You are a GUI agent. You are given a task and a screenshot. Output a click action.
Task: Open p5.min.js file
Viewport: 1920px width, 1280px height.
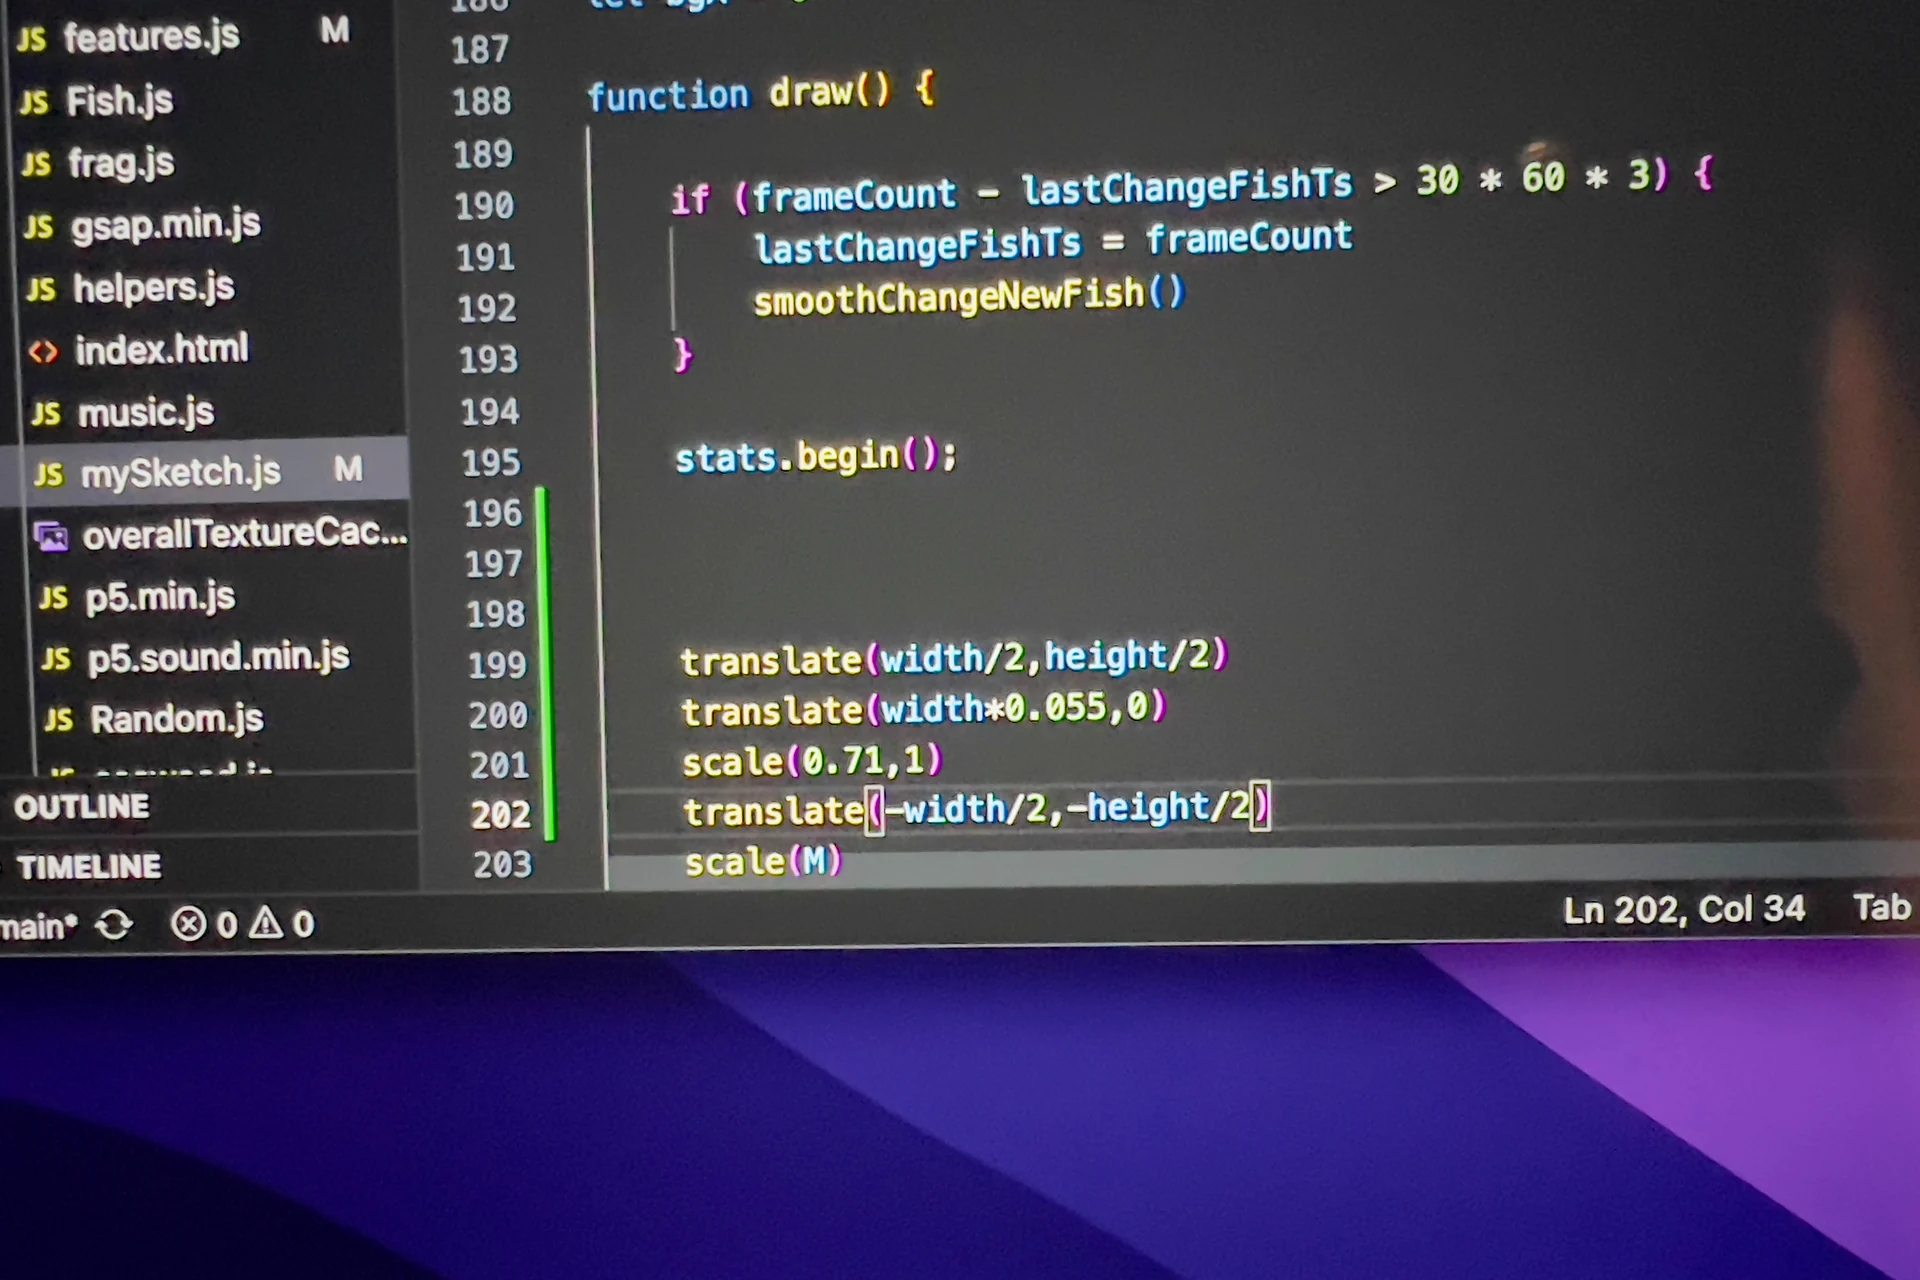[x=160, y=597]
